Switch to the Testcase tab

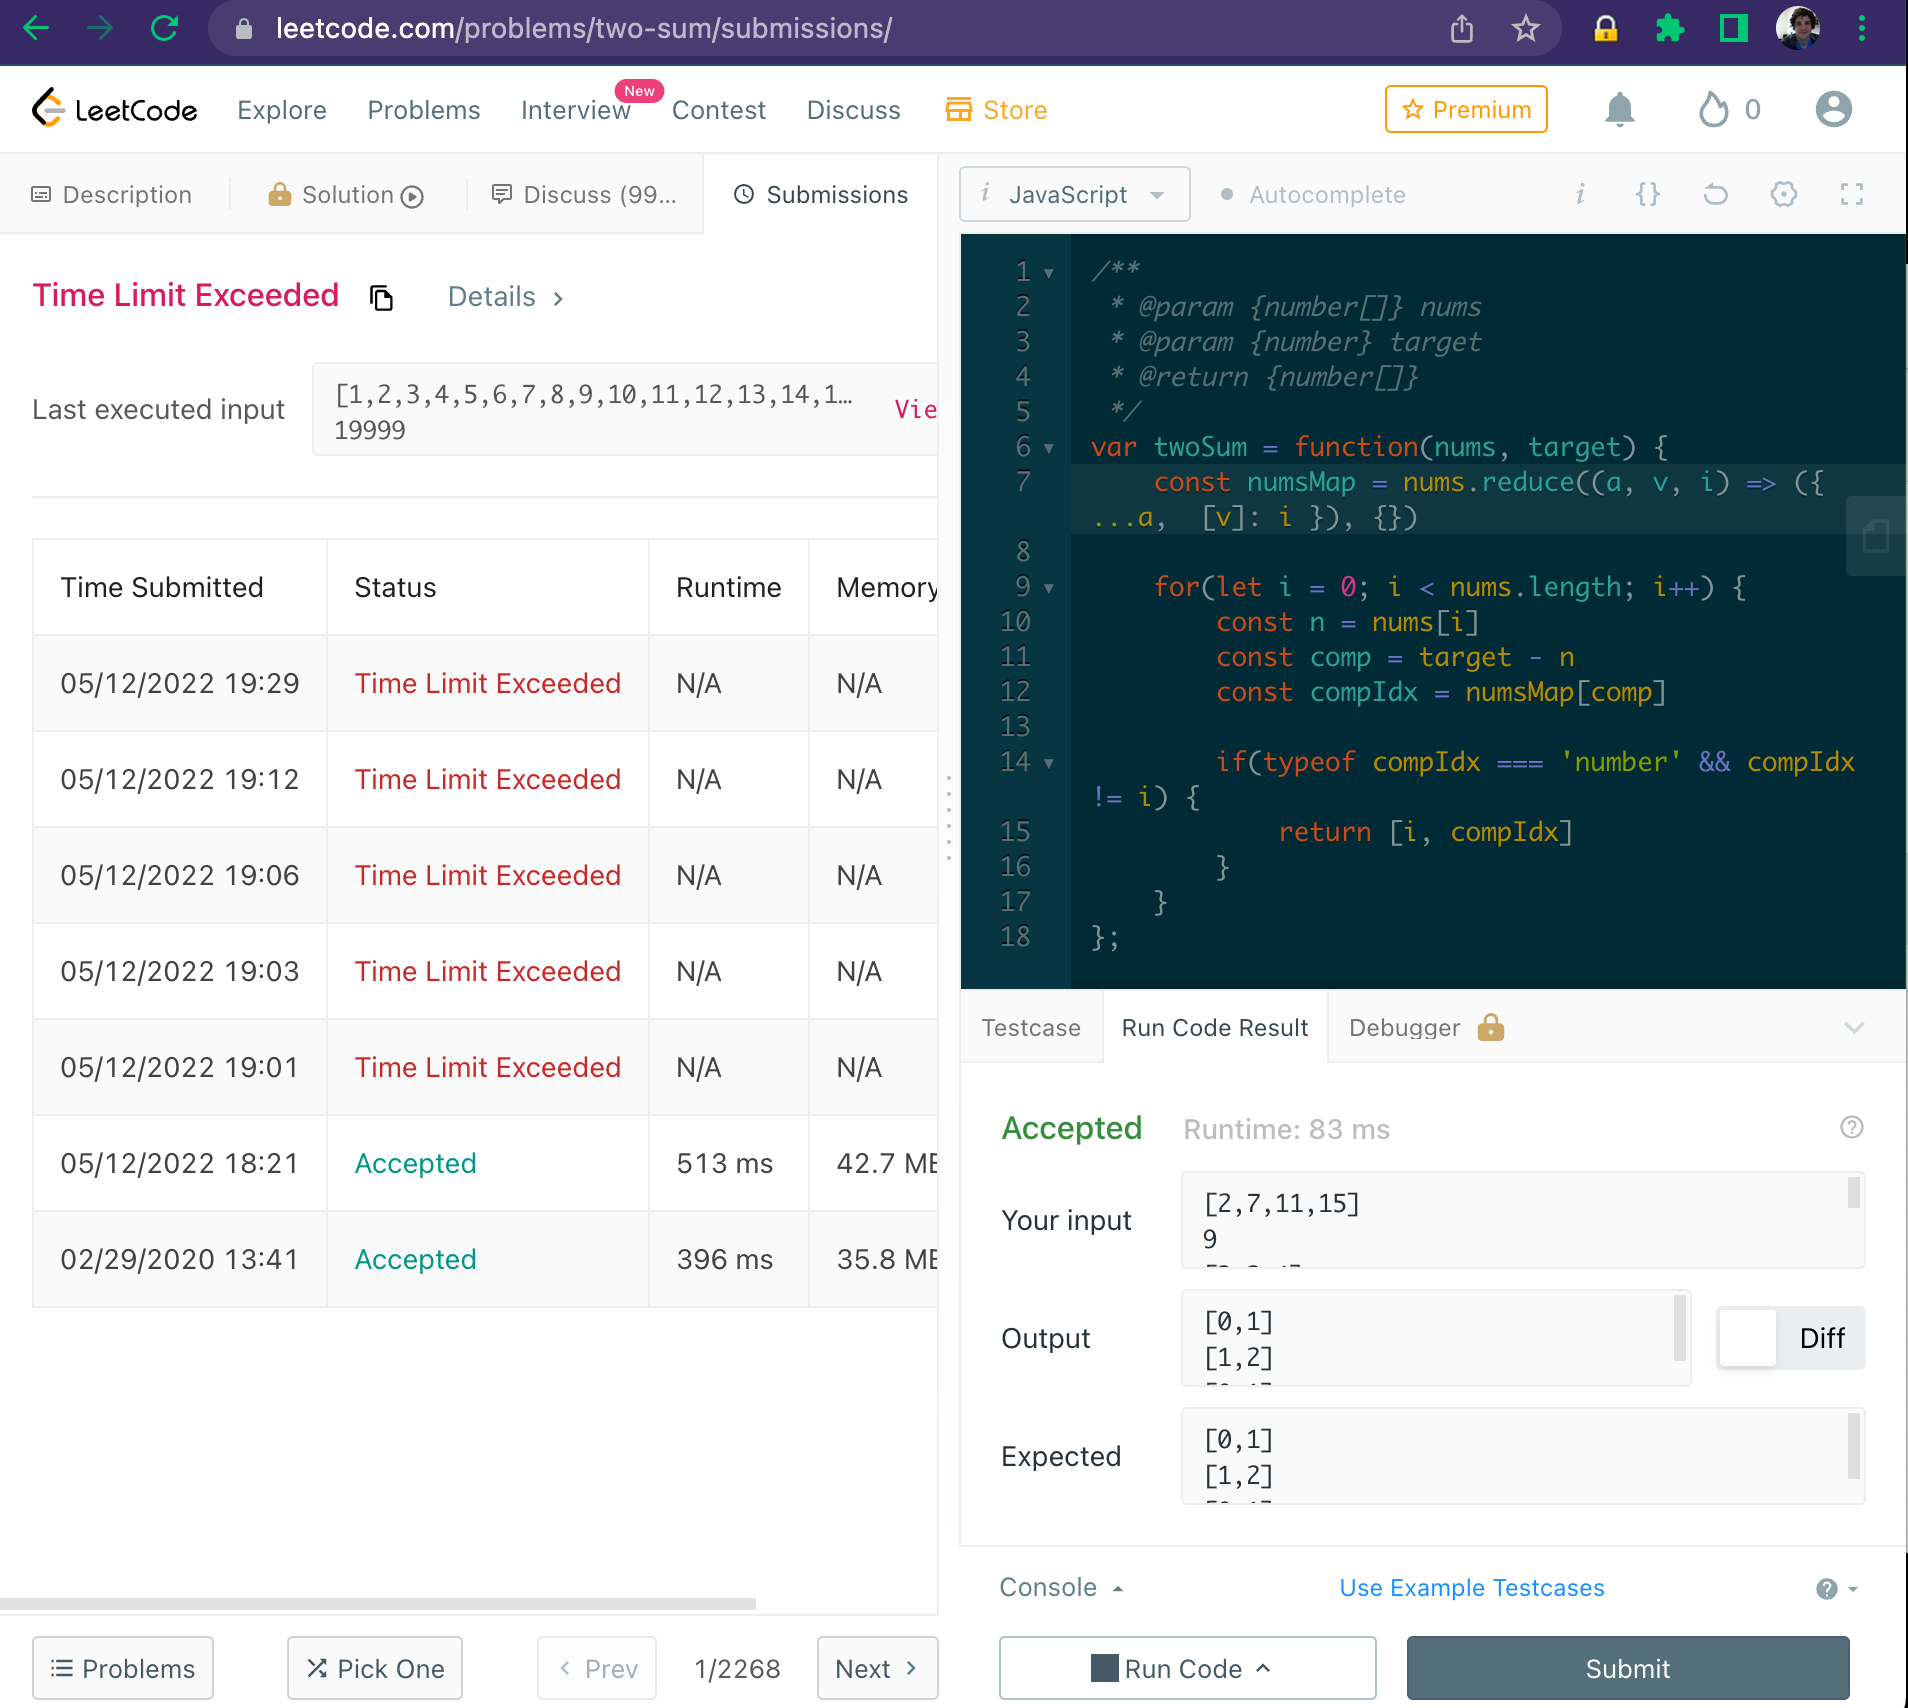(1030, 1027)
